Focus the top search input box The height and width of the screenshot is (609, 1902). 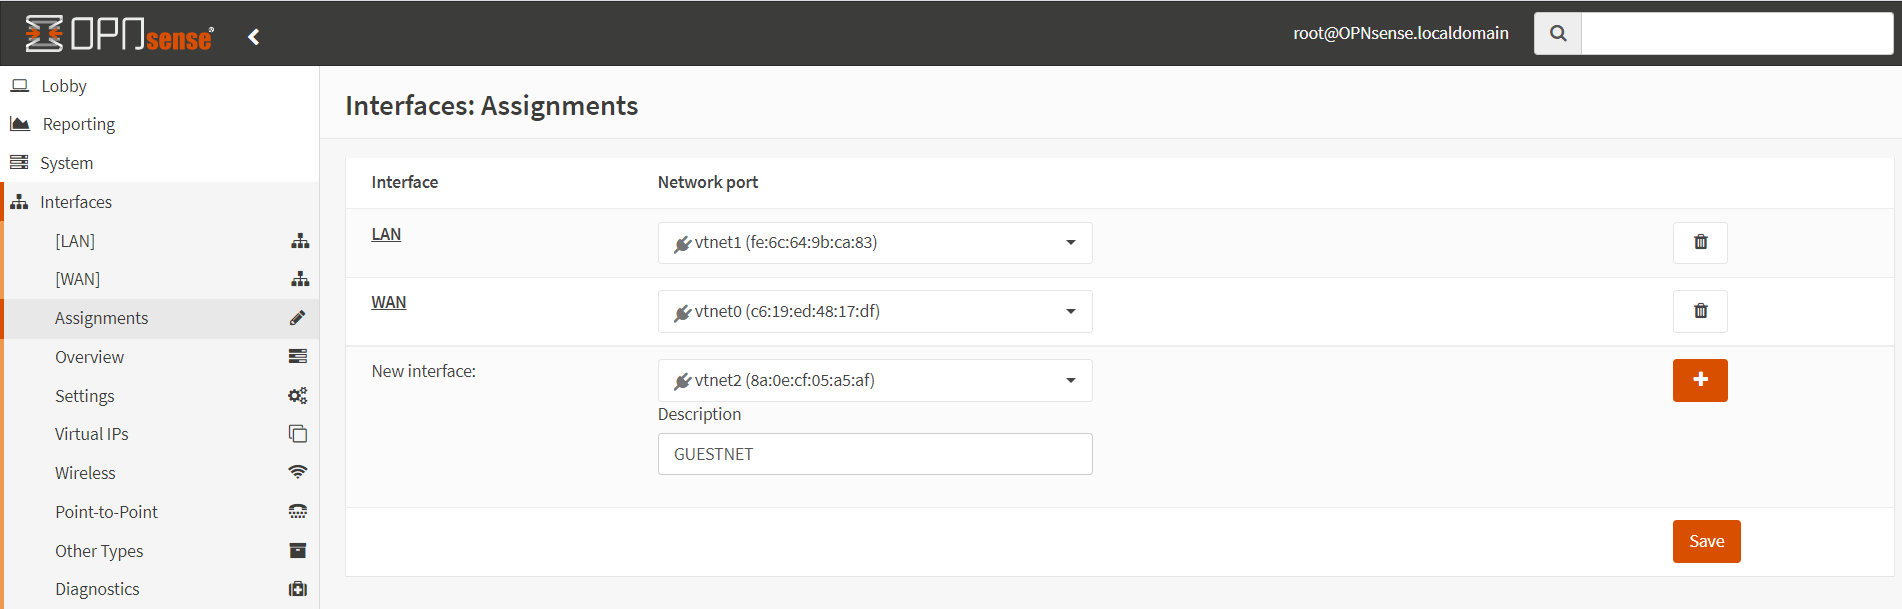point(1736,33)
